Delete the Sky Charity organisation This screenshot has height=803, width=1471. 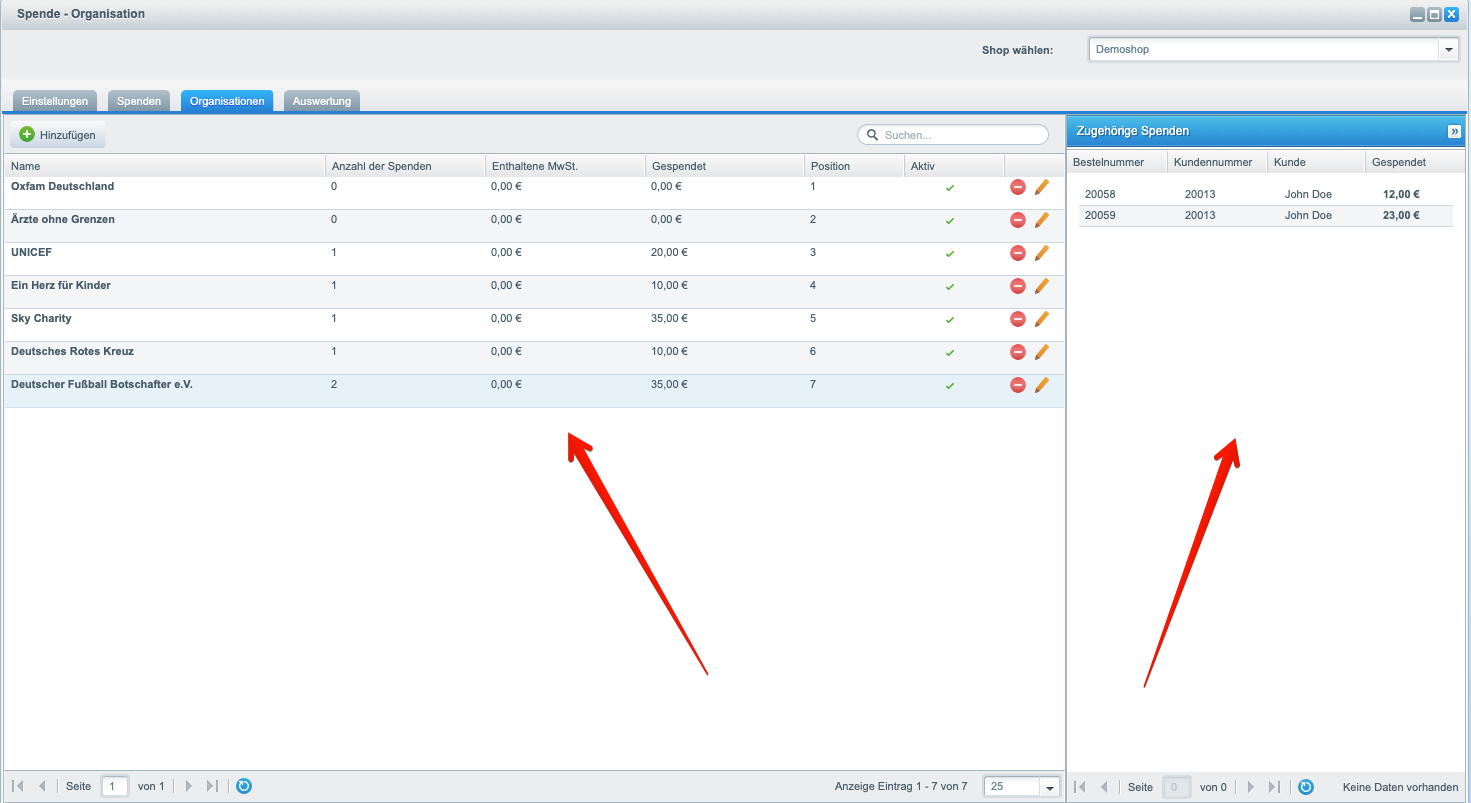[1018, 319]
